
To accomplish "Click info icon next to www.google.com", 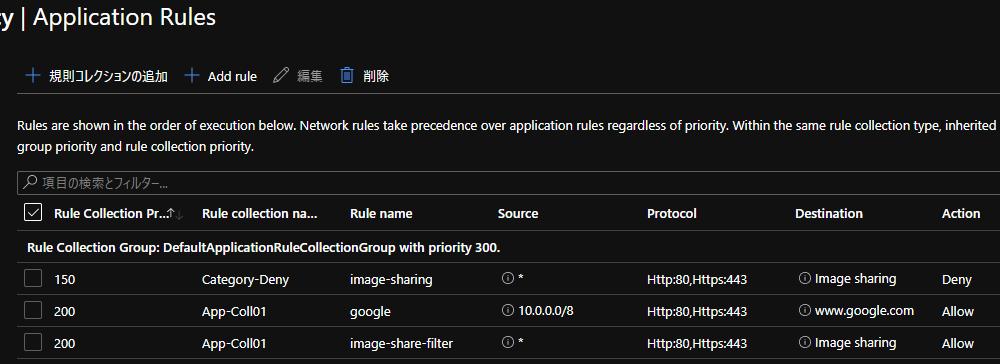I will [805, 310].
